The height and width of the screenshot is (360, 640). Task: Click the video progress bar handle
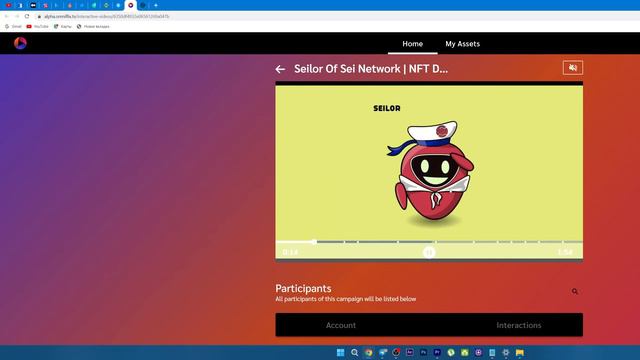314,242
